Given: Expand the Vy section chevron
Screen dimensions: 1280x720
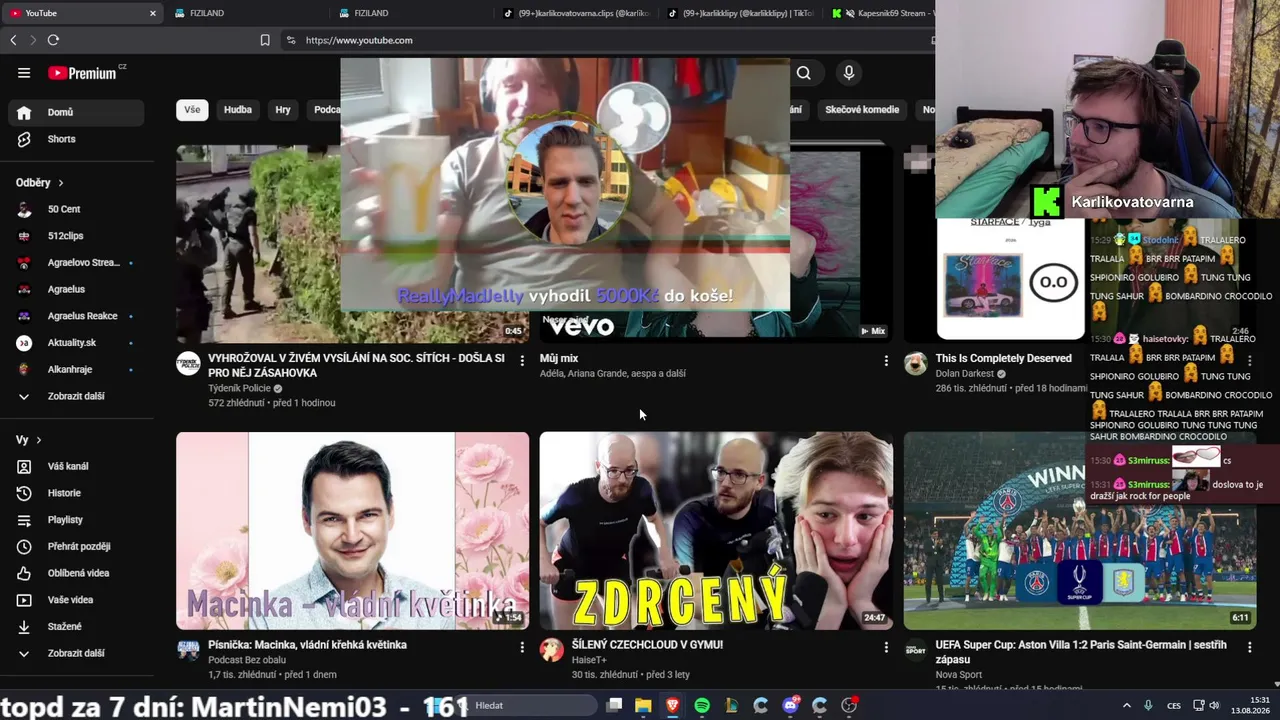Looking at the screenshot, I should click(x=39, y=440).
